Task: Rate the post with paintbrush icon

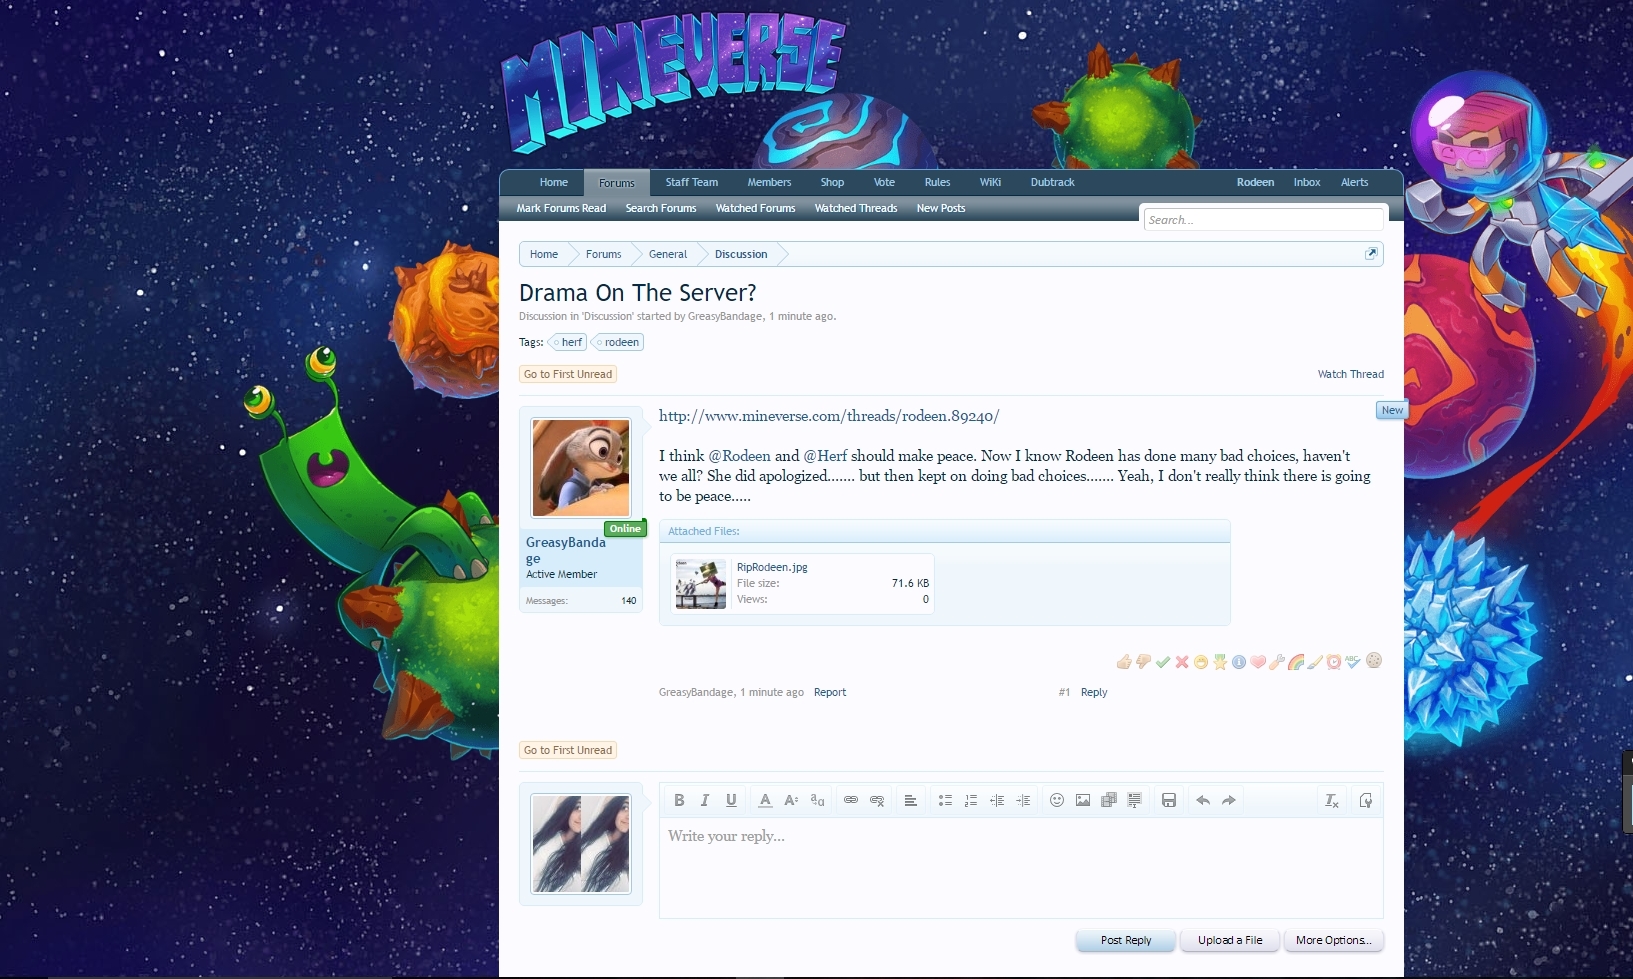Action: [x=1315, y=662]
